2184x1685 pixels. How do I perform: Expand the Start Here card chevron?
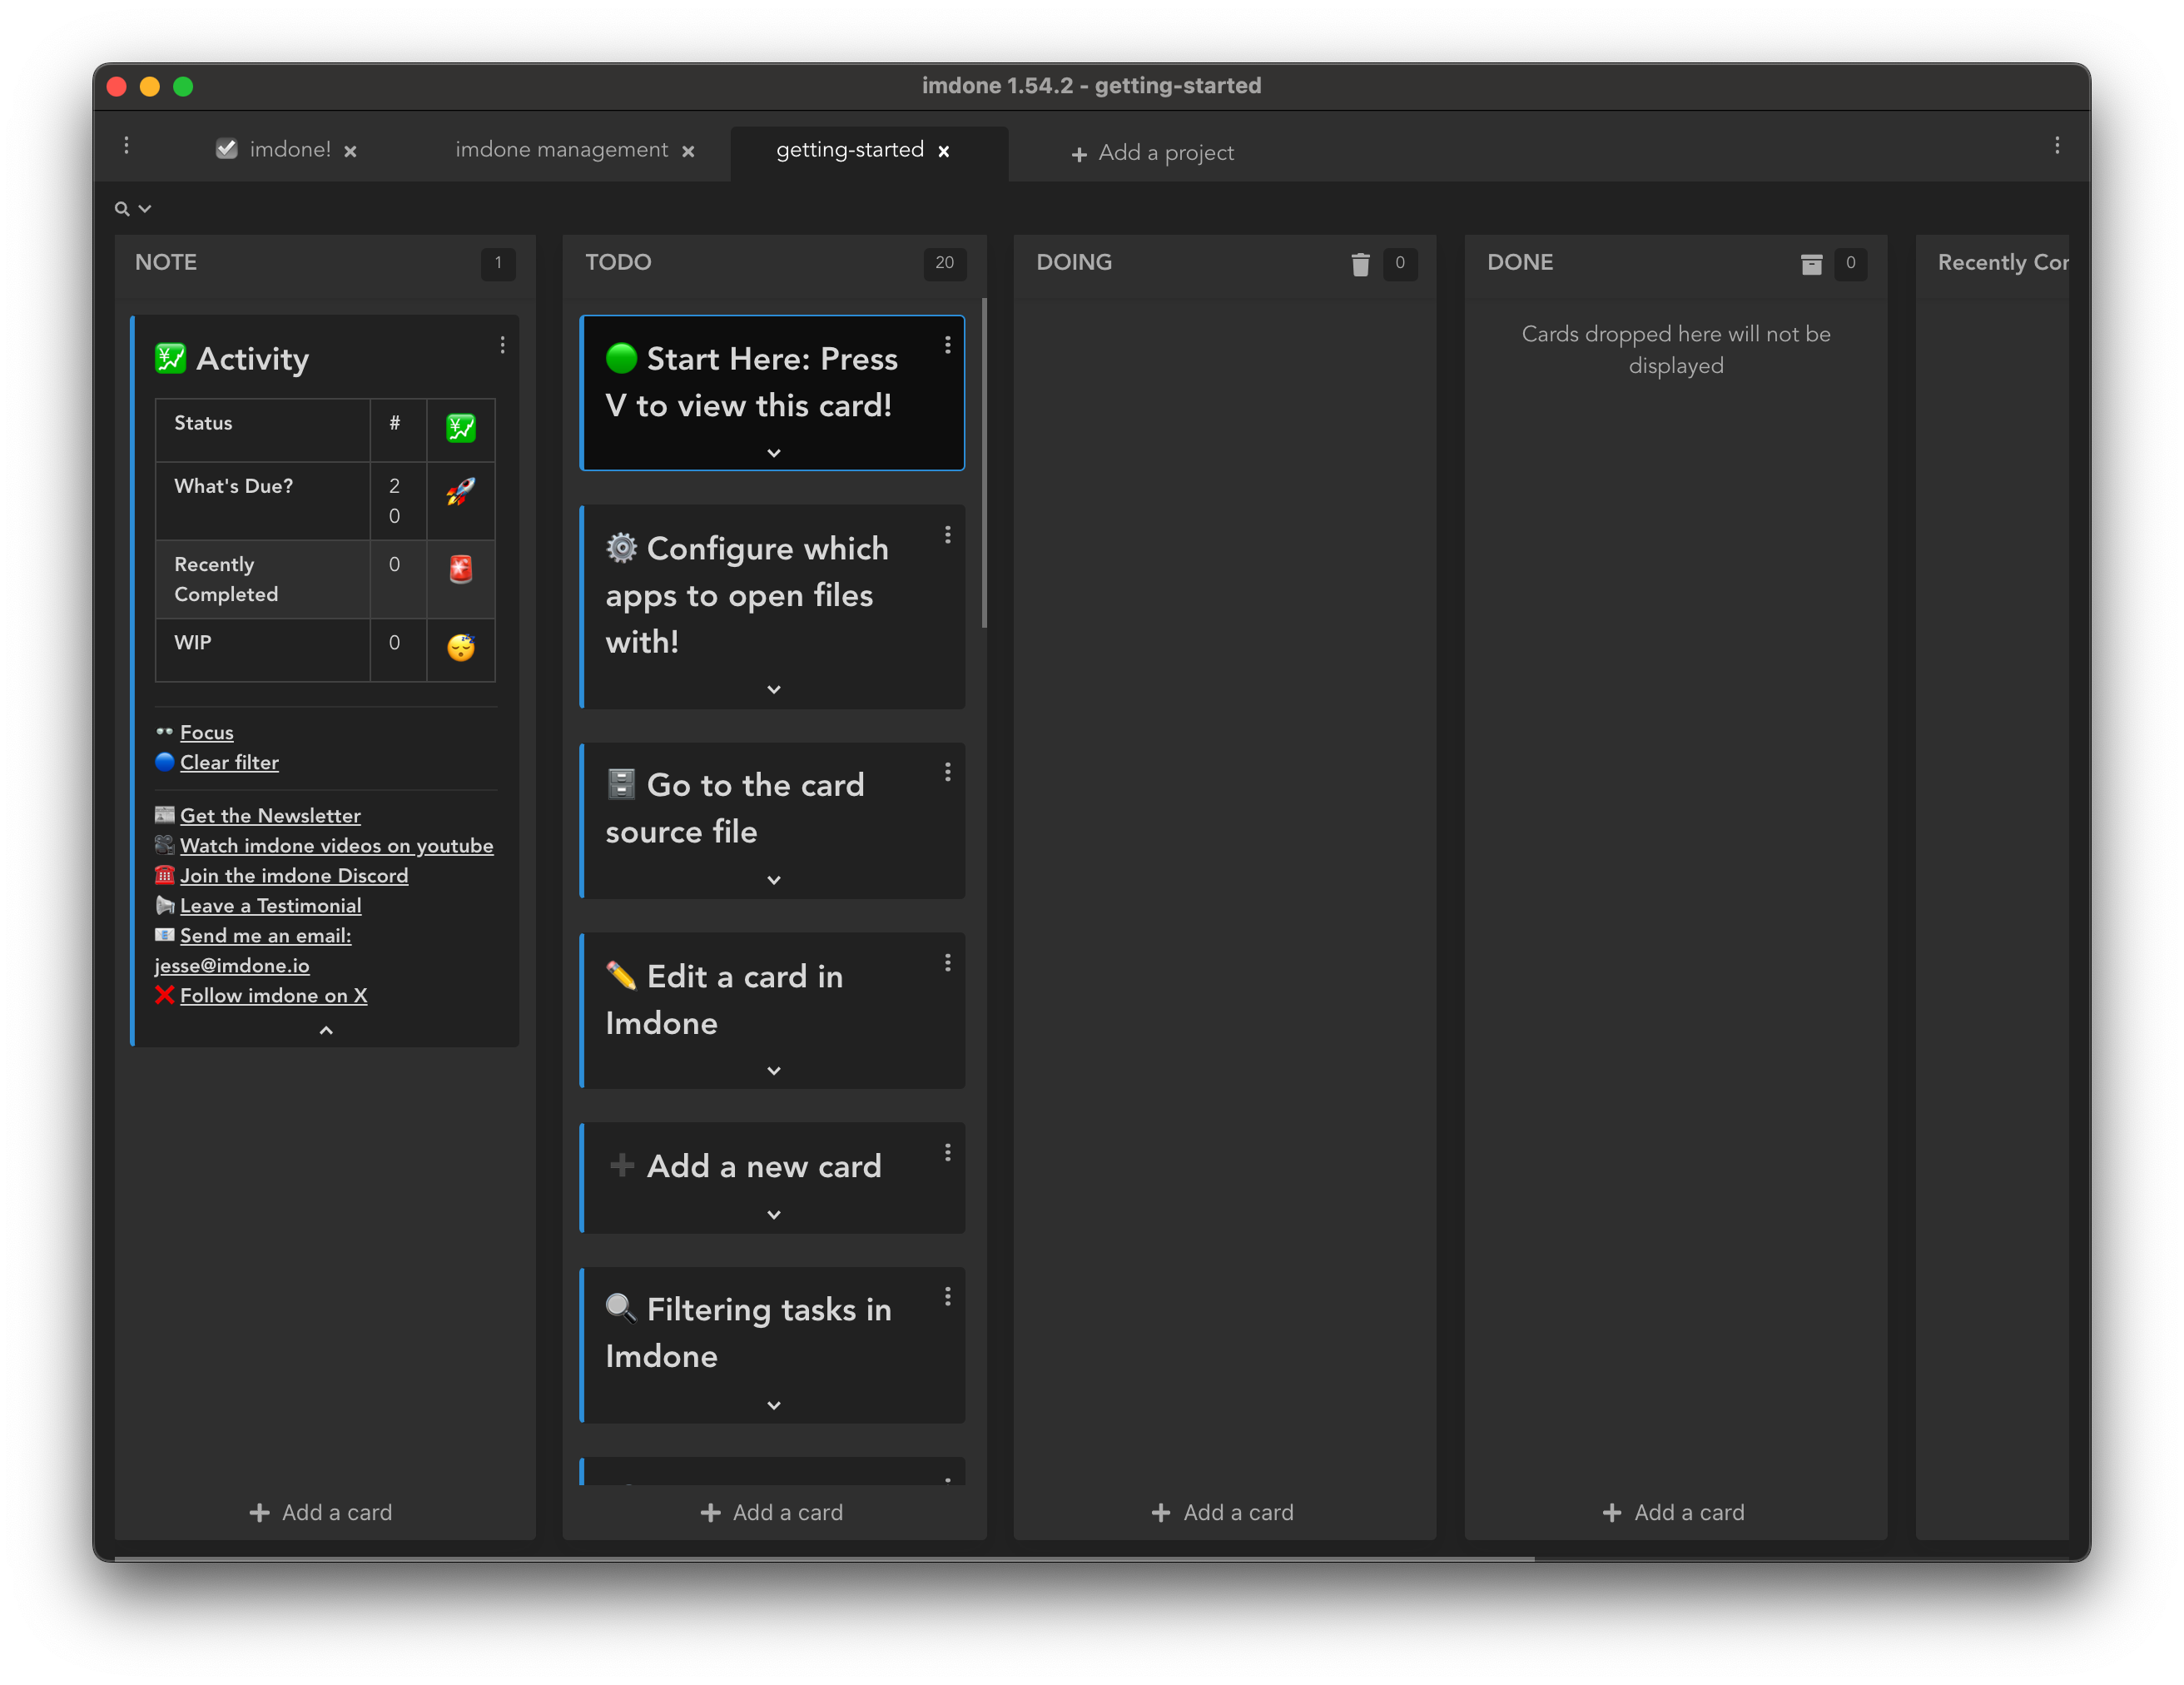(x=772, y=453)
